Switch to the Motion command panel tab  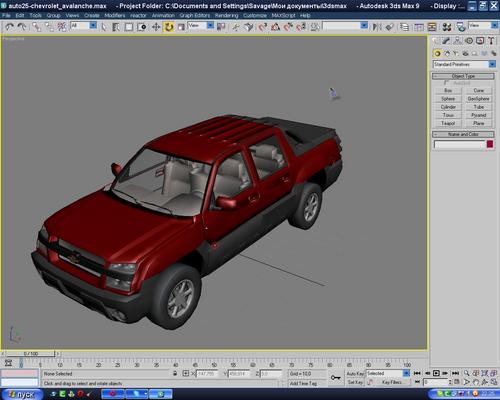469,41
